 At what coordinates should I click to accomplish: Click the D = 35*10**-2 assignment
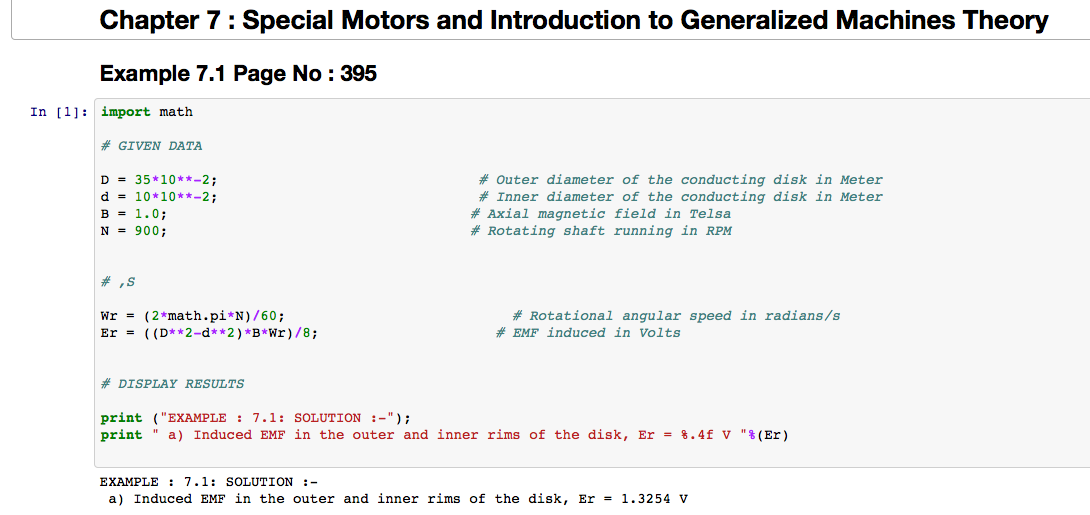[x=159, y=180]
